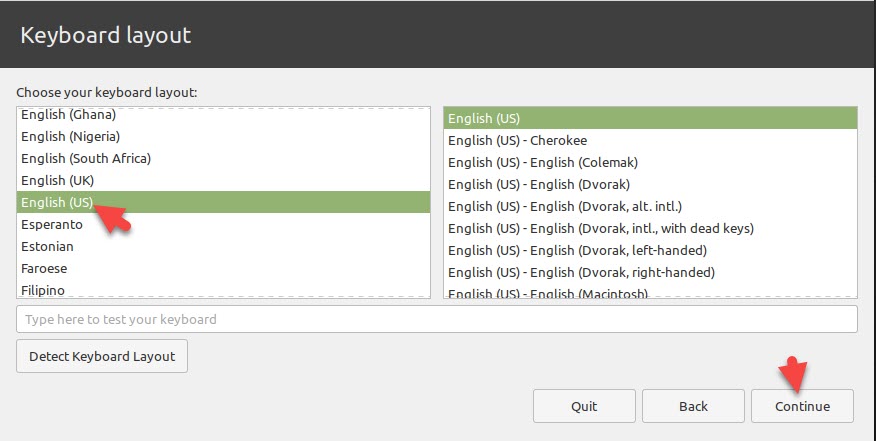Screen dimensions: 876x441
Task: Select Estonian from the layout list
Action: (47, 246)
